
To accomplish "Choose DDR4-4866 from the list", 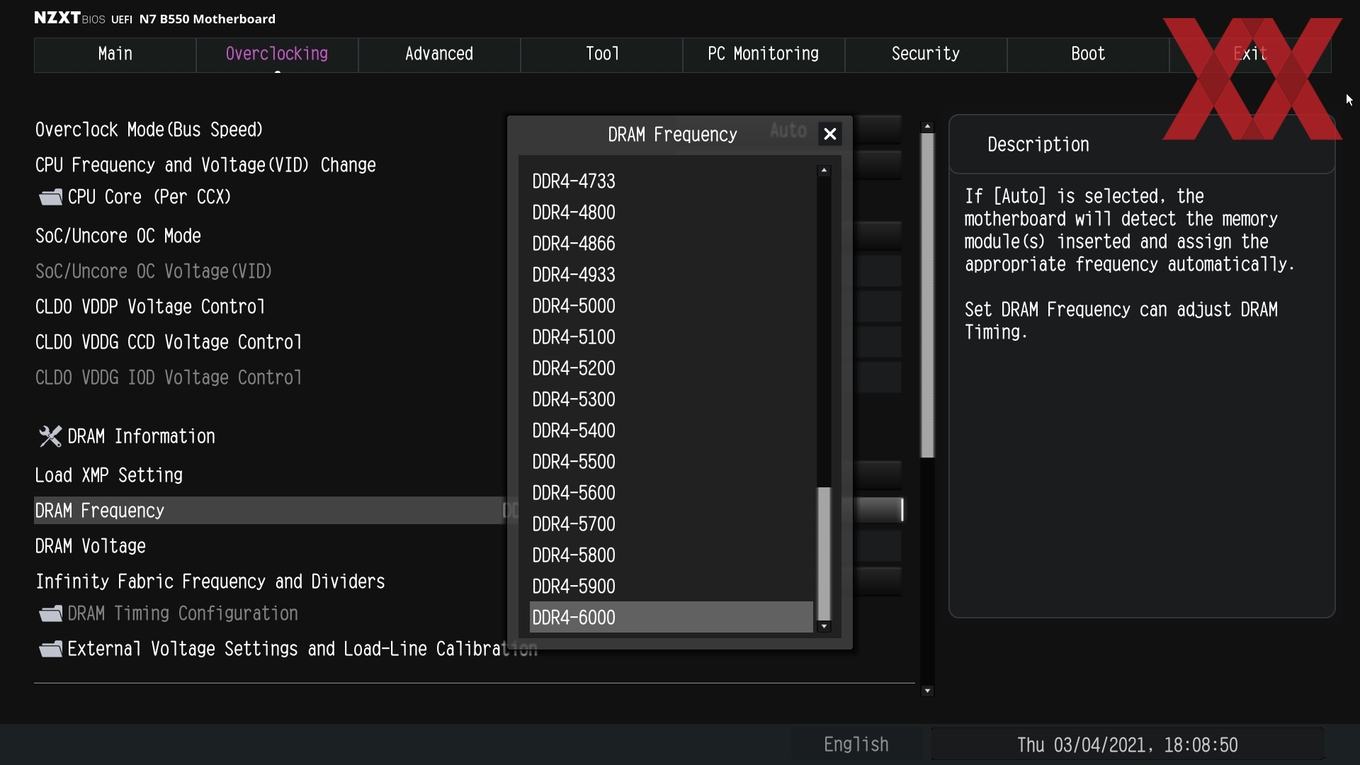I will click(x=671, y=243).
